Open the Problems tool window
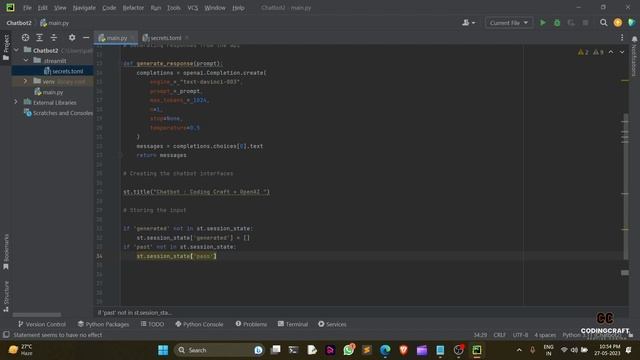Viewport: 640px width, 360px height. tap(251, 324)
